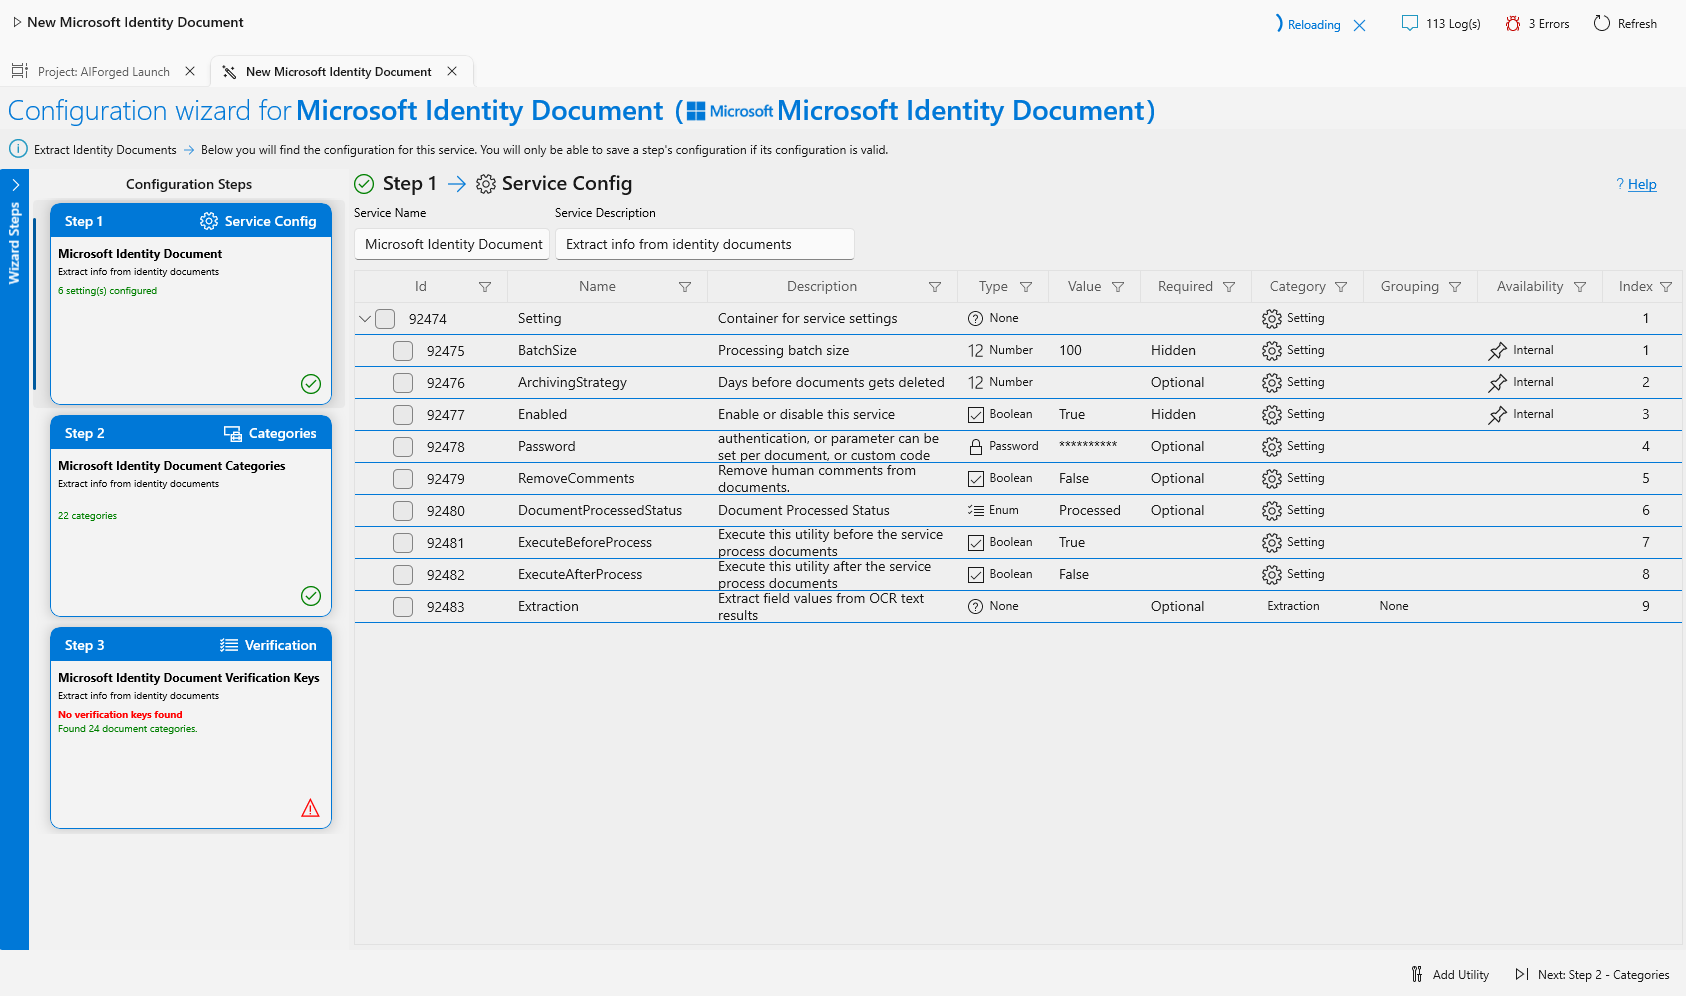Switch to Project: AIForged Launch tab
This screenshot has width=1686, height=996.
(x=104, y=72)
